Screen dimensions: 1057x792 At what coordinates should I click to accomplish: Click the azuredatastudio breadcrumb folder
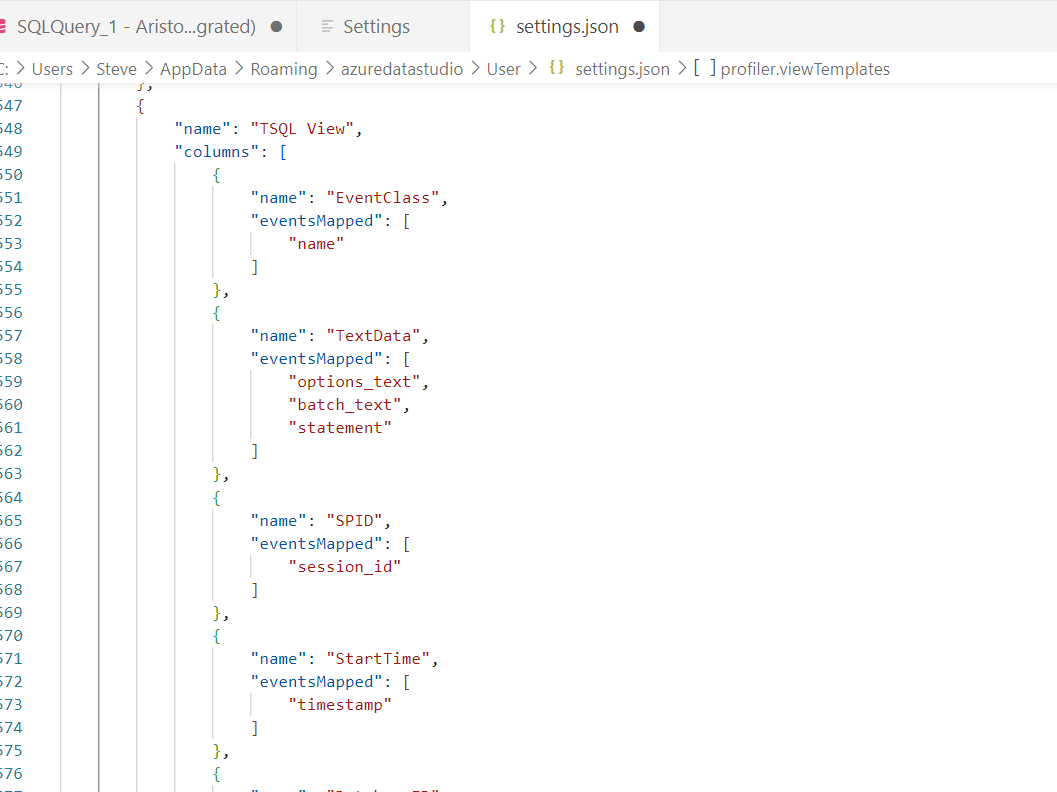point(402,69)
